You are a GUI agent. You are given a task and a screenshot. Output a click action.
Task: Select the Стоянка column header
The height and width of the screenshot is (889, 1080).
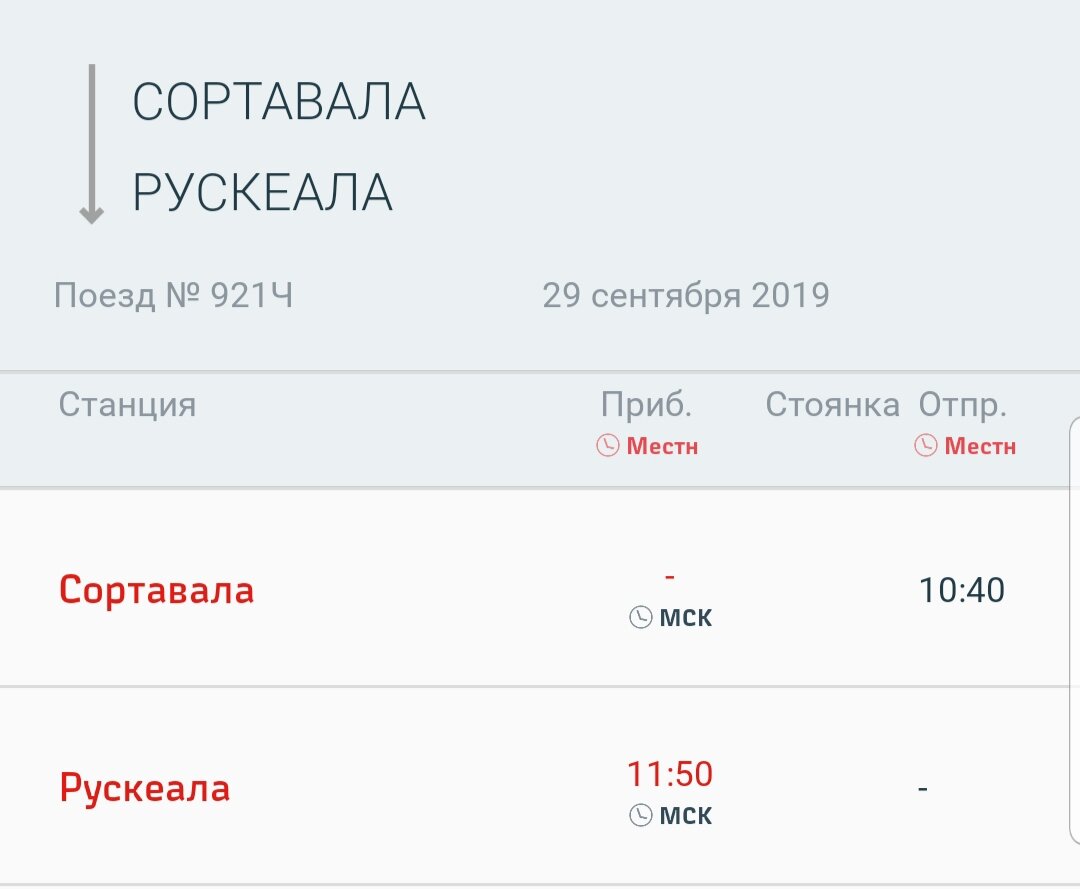833,404
